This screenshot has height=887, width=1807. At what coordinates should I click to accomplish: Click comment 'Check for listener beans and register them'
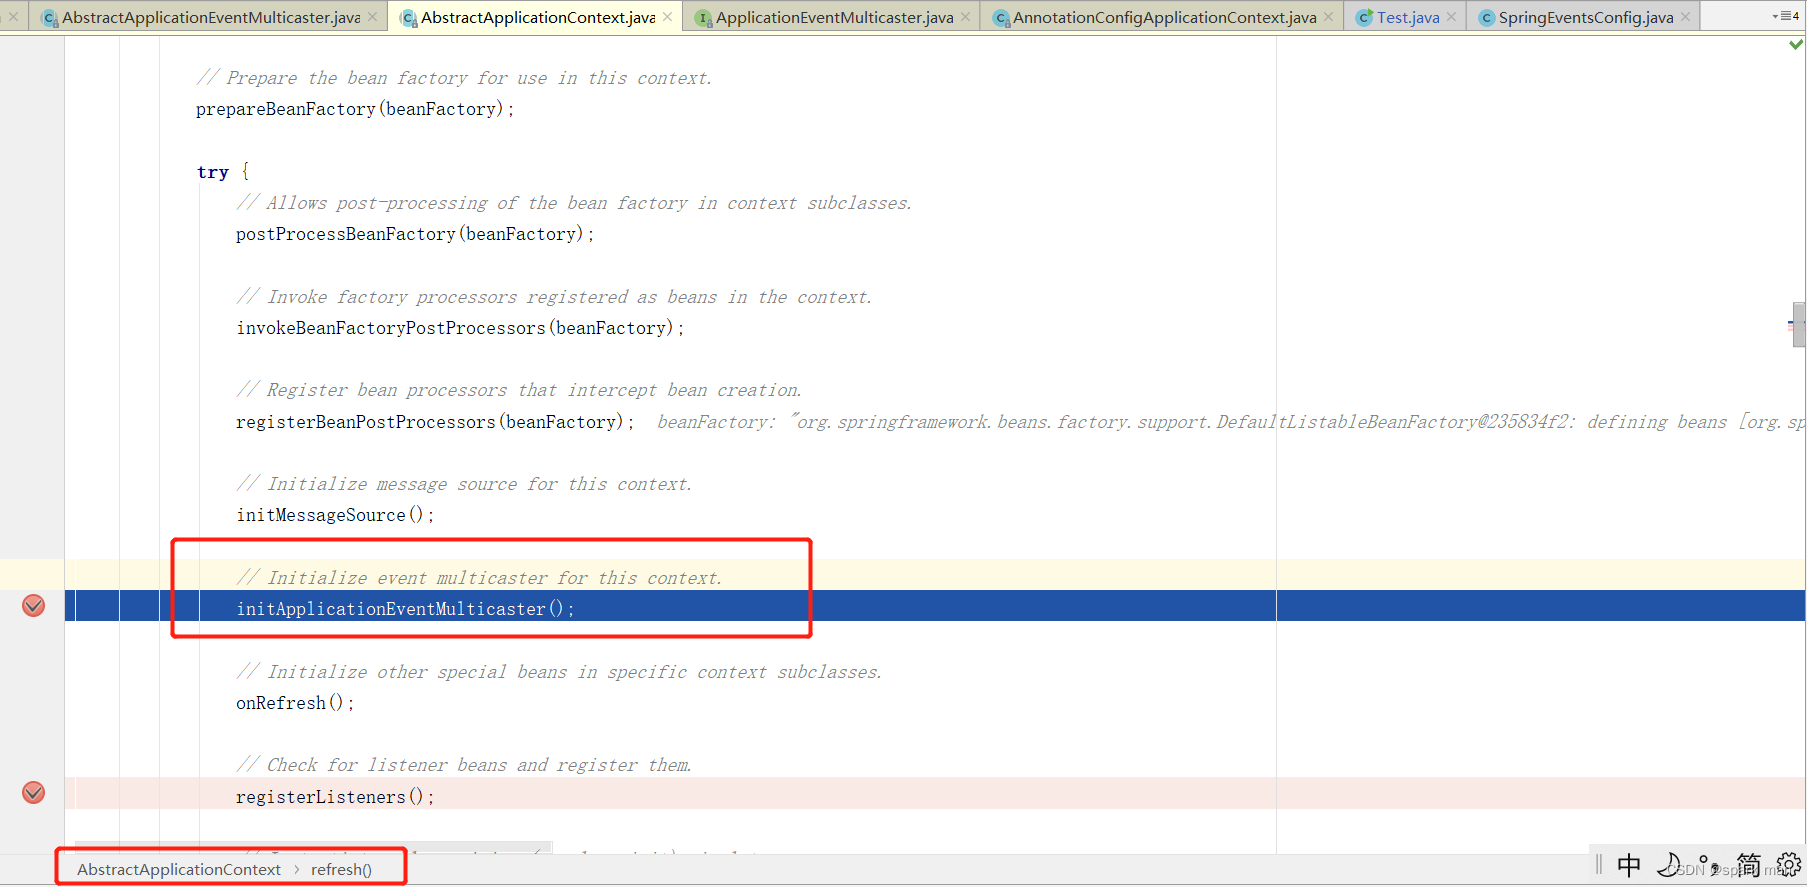tap(464, 765)
